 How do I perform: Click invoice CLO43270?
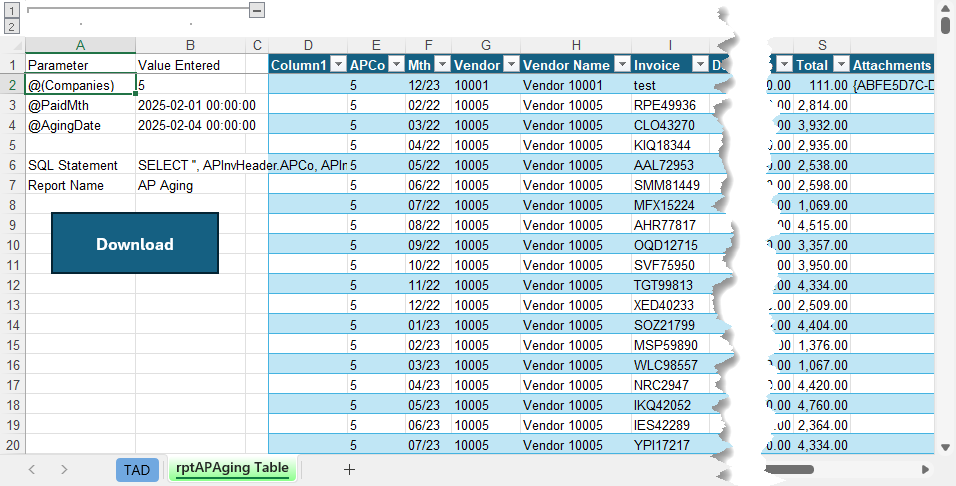[x=671, y=125]
